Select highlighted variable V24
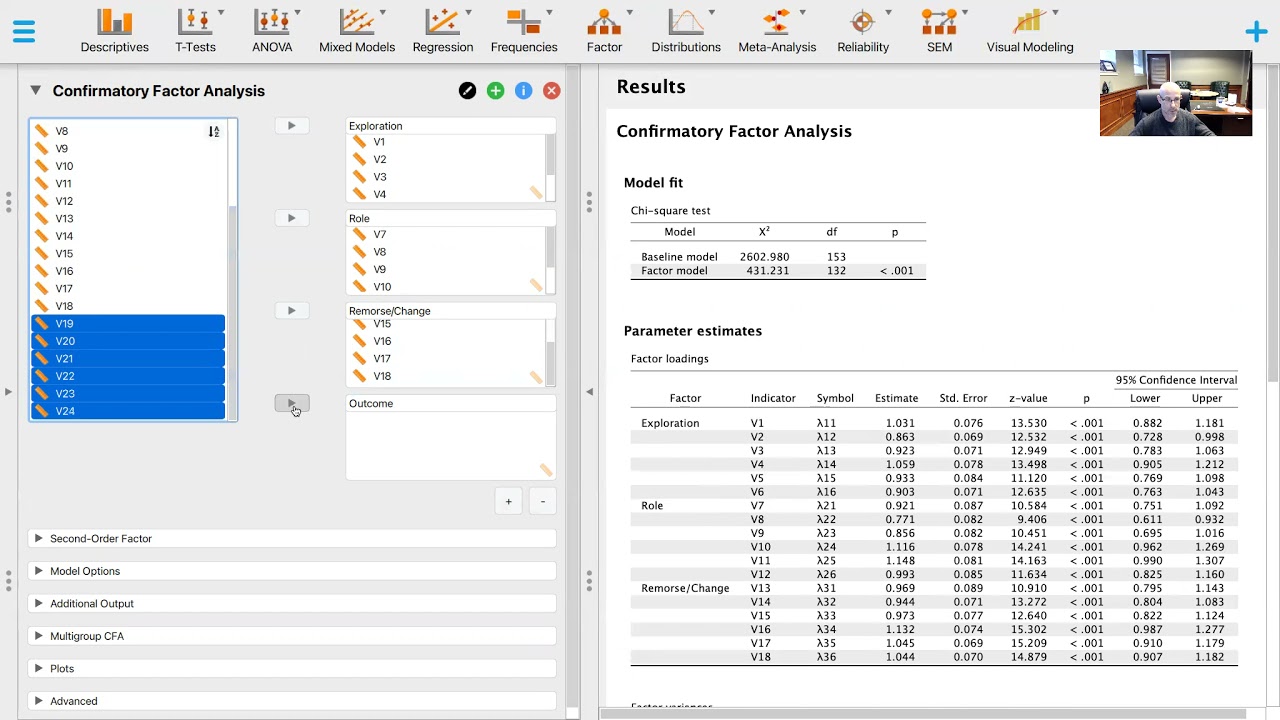 coord(128,411)
